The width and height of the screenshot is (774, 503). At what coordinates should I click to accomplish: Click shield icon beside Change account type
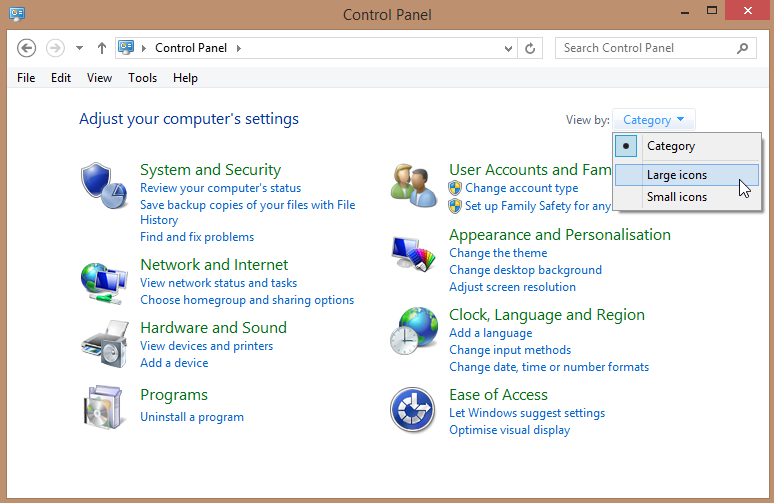coord(455,188)
